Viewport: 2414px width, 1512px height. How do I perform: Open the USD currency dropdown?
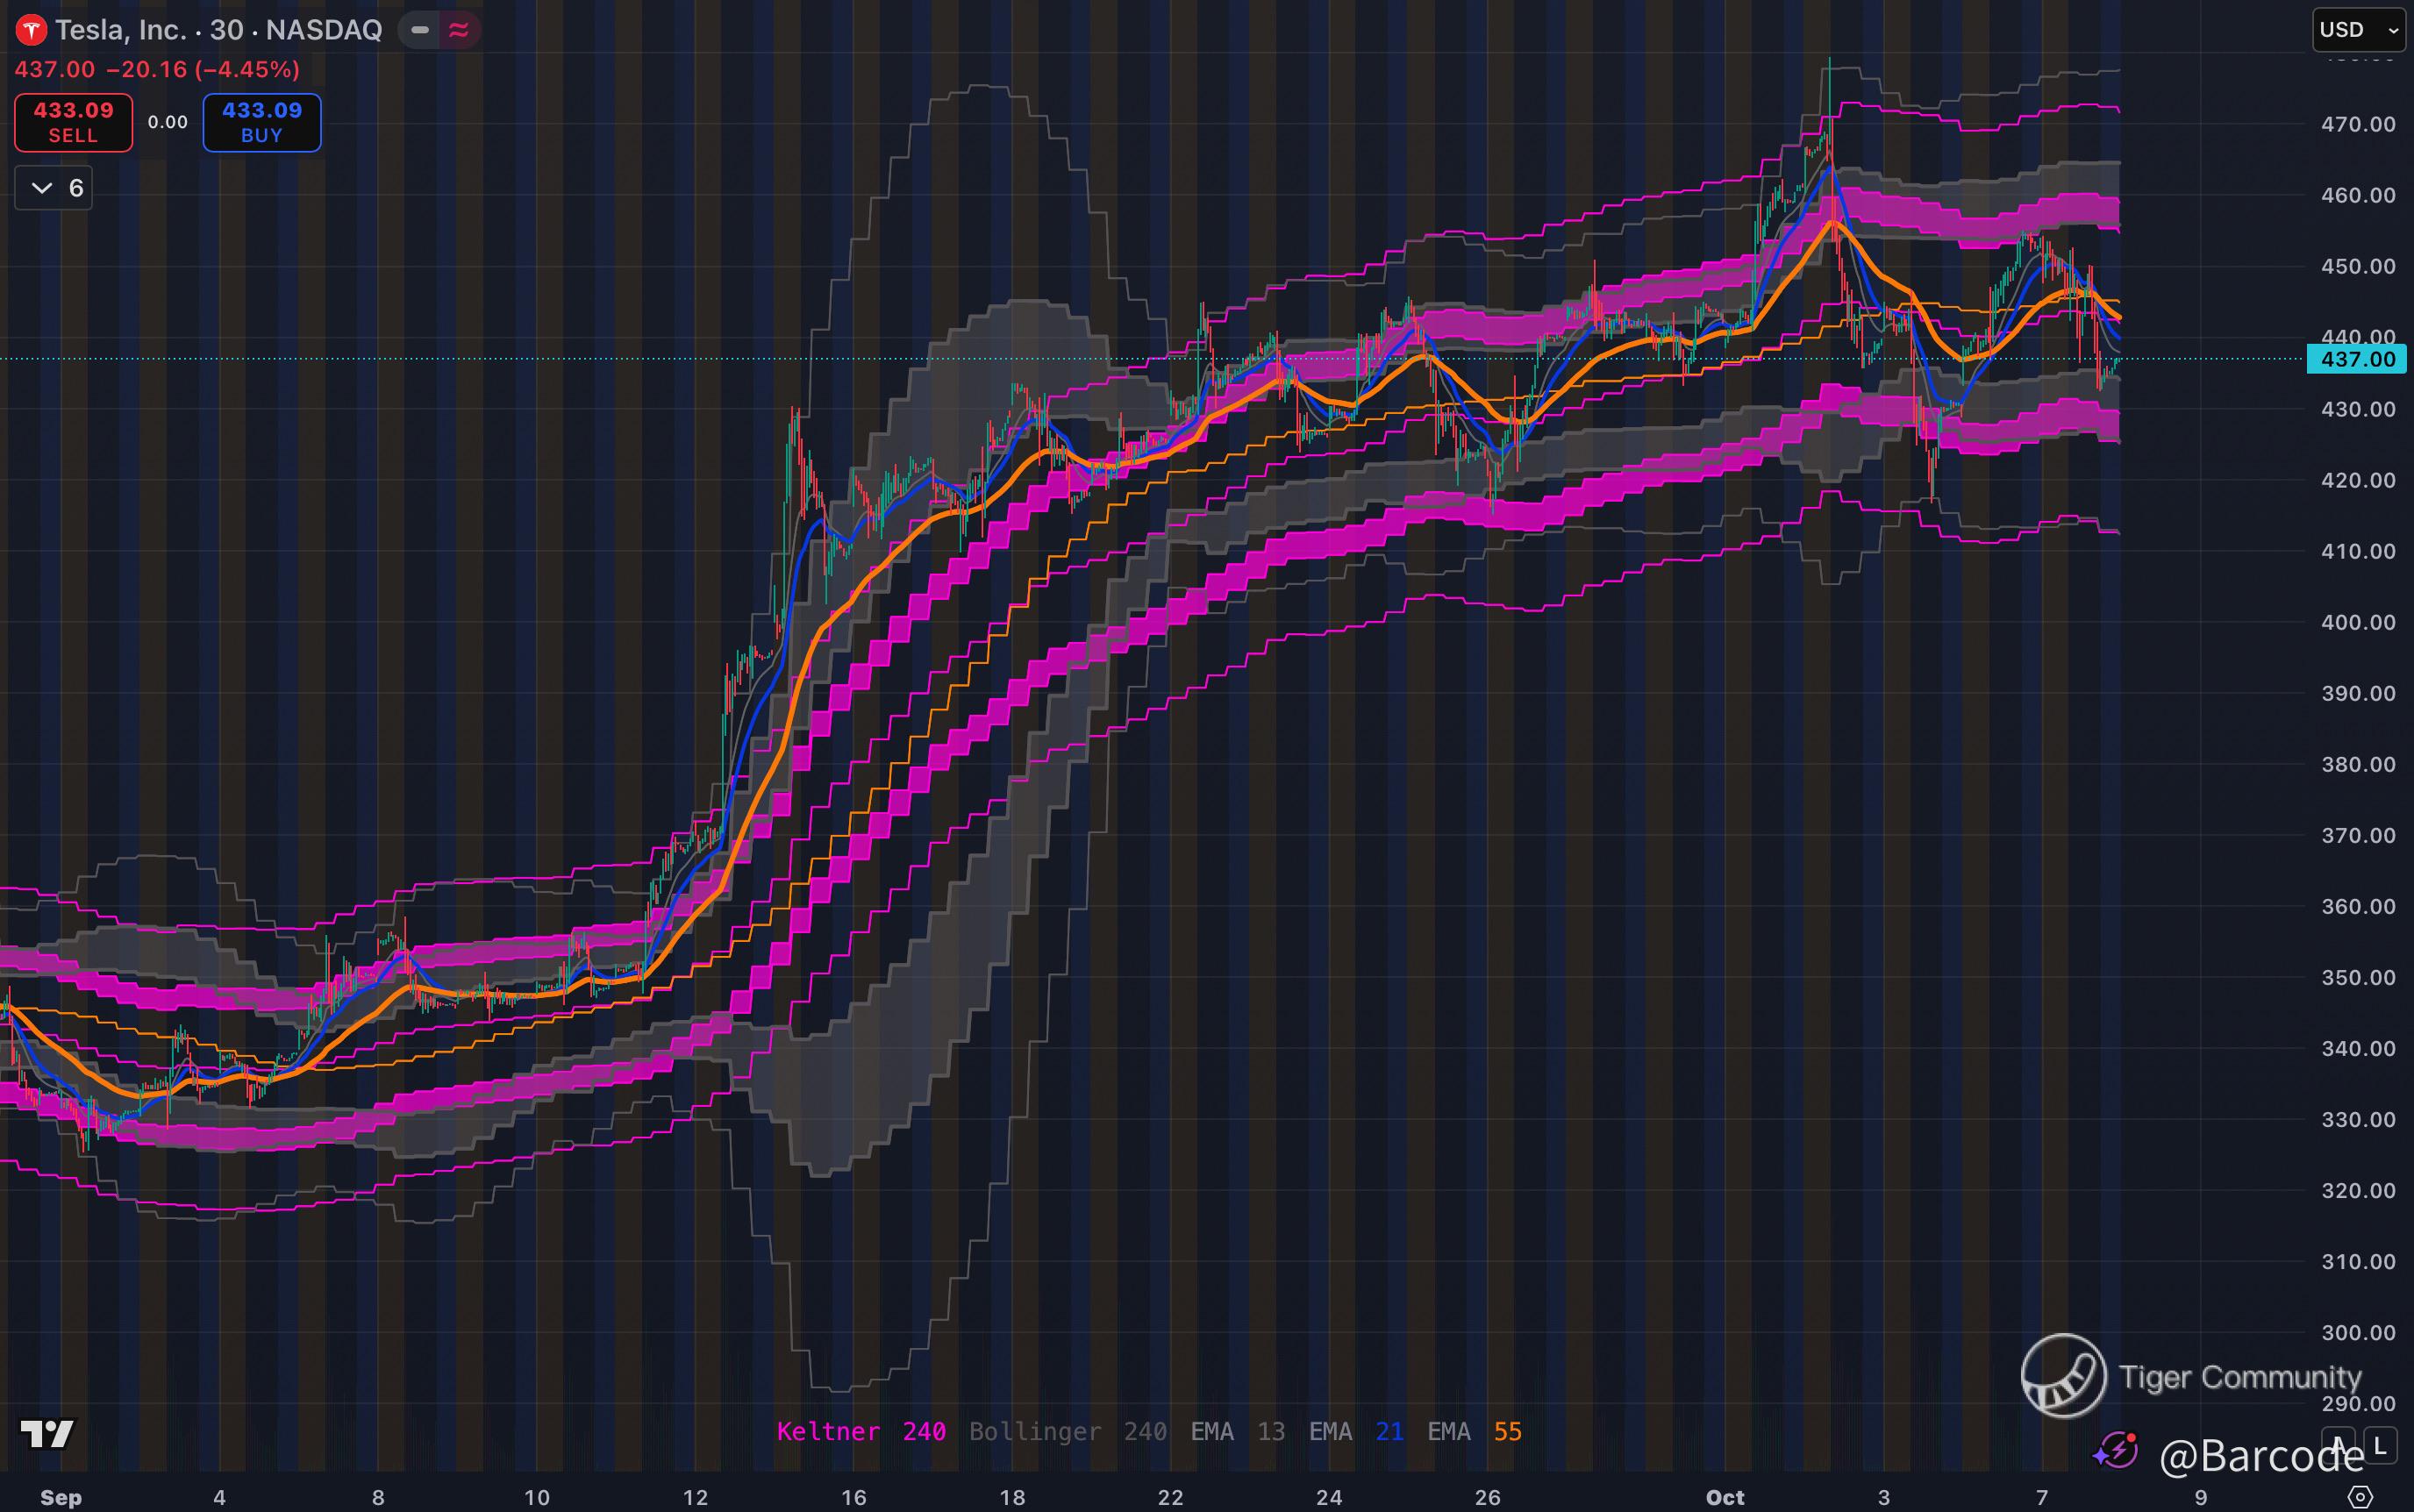pos(2361,30)
